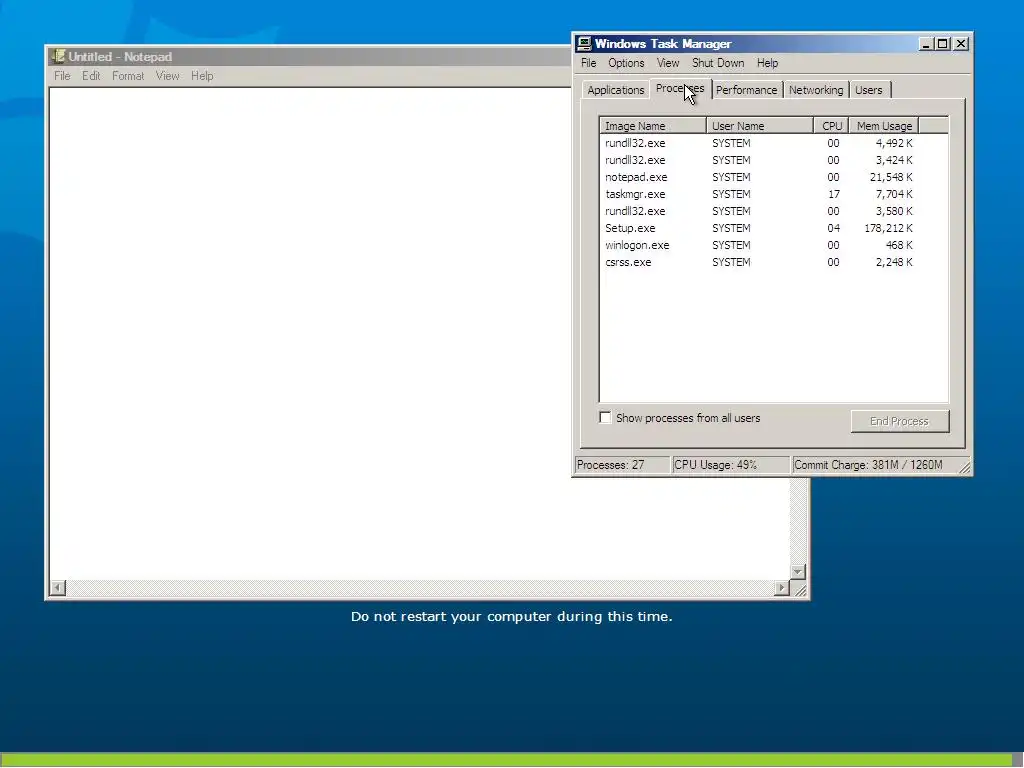Click Notepad horizontal scrollbar left arrow
This screenshot has width=1024, height=768.
pyautogui.click(x=58, y=588)
